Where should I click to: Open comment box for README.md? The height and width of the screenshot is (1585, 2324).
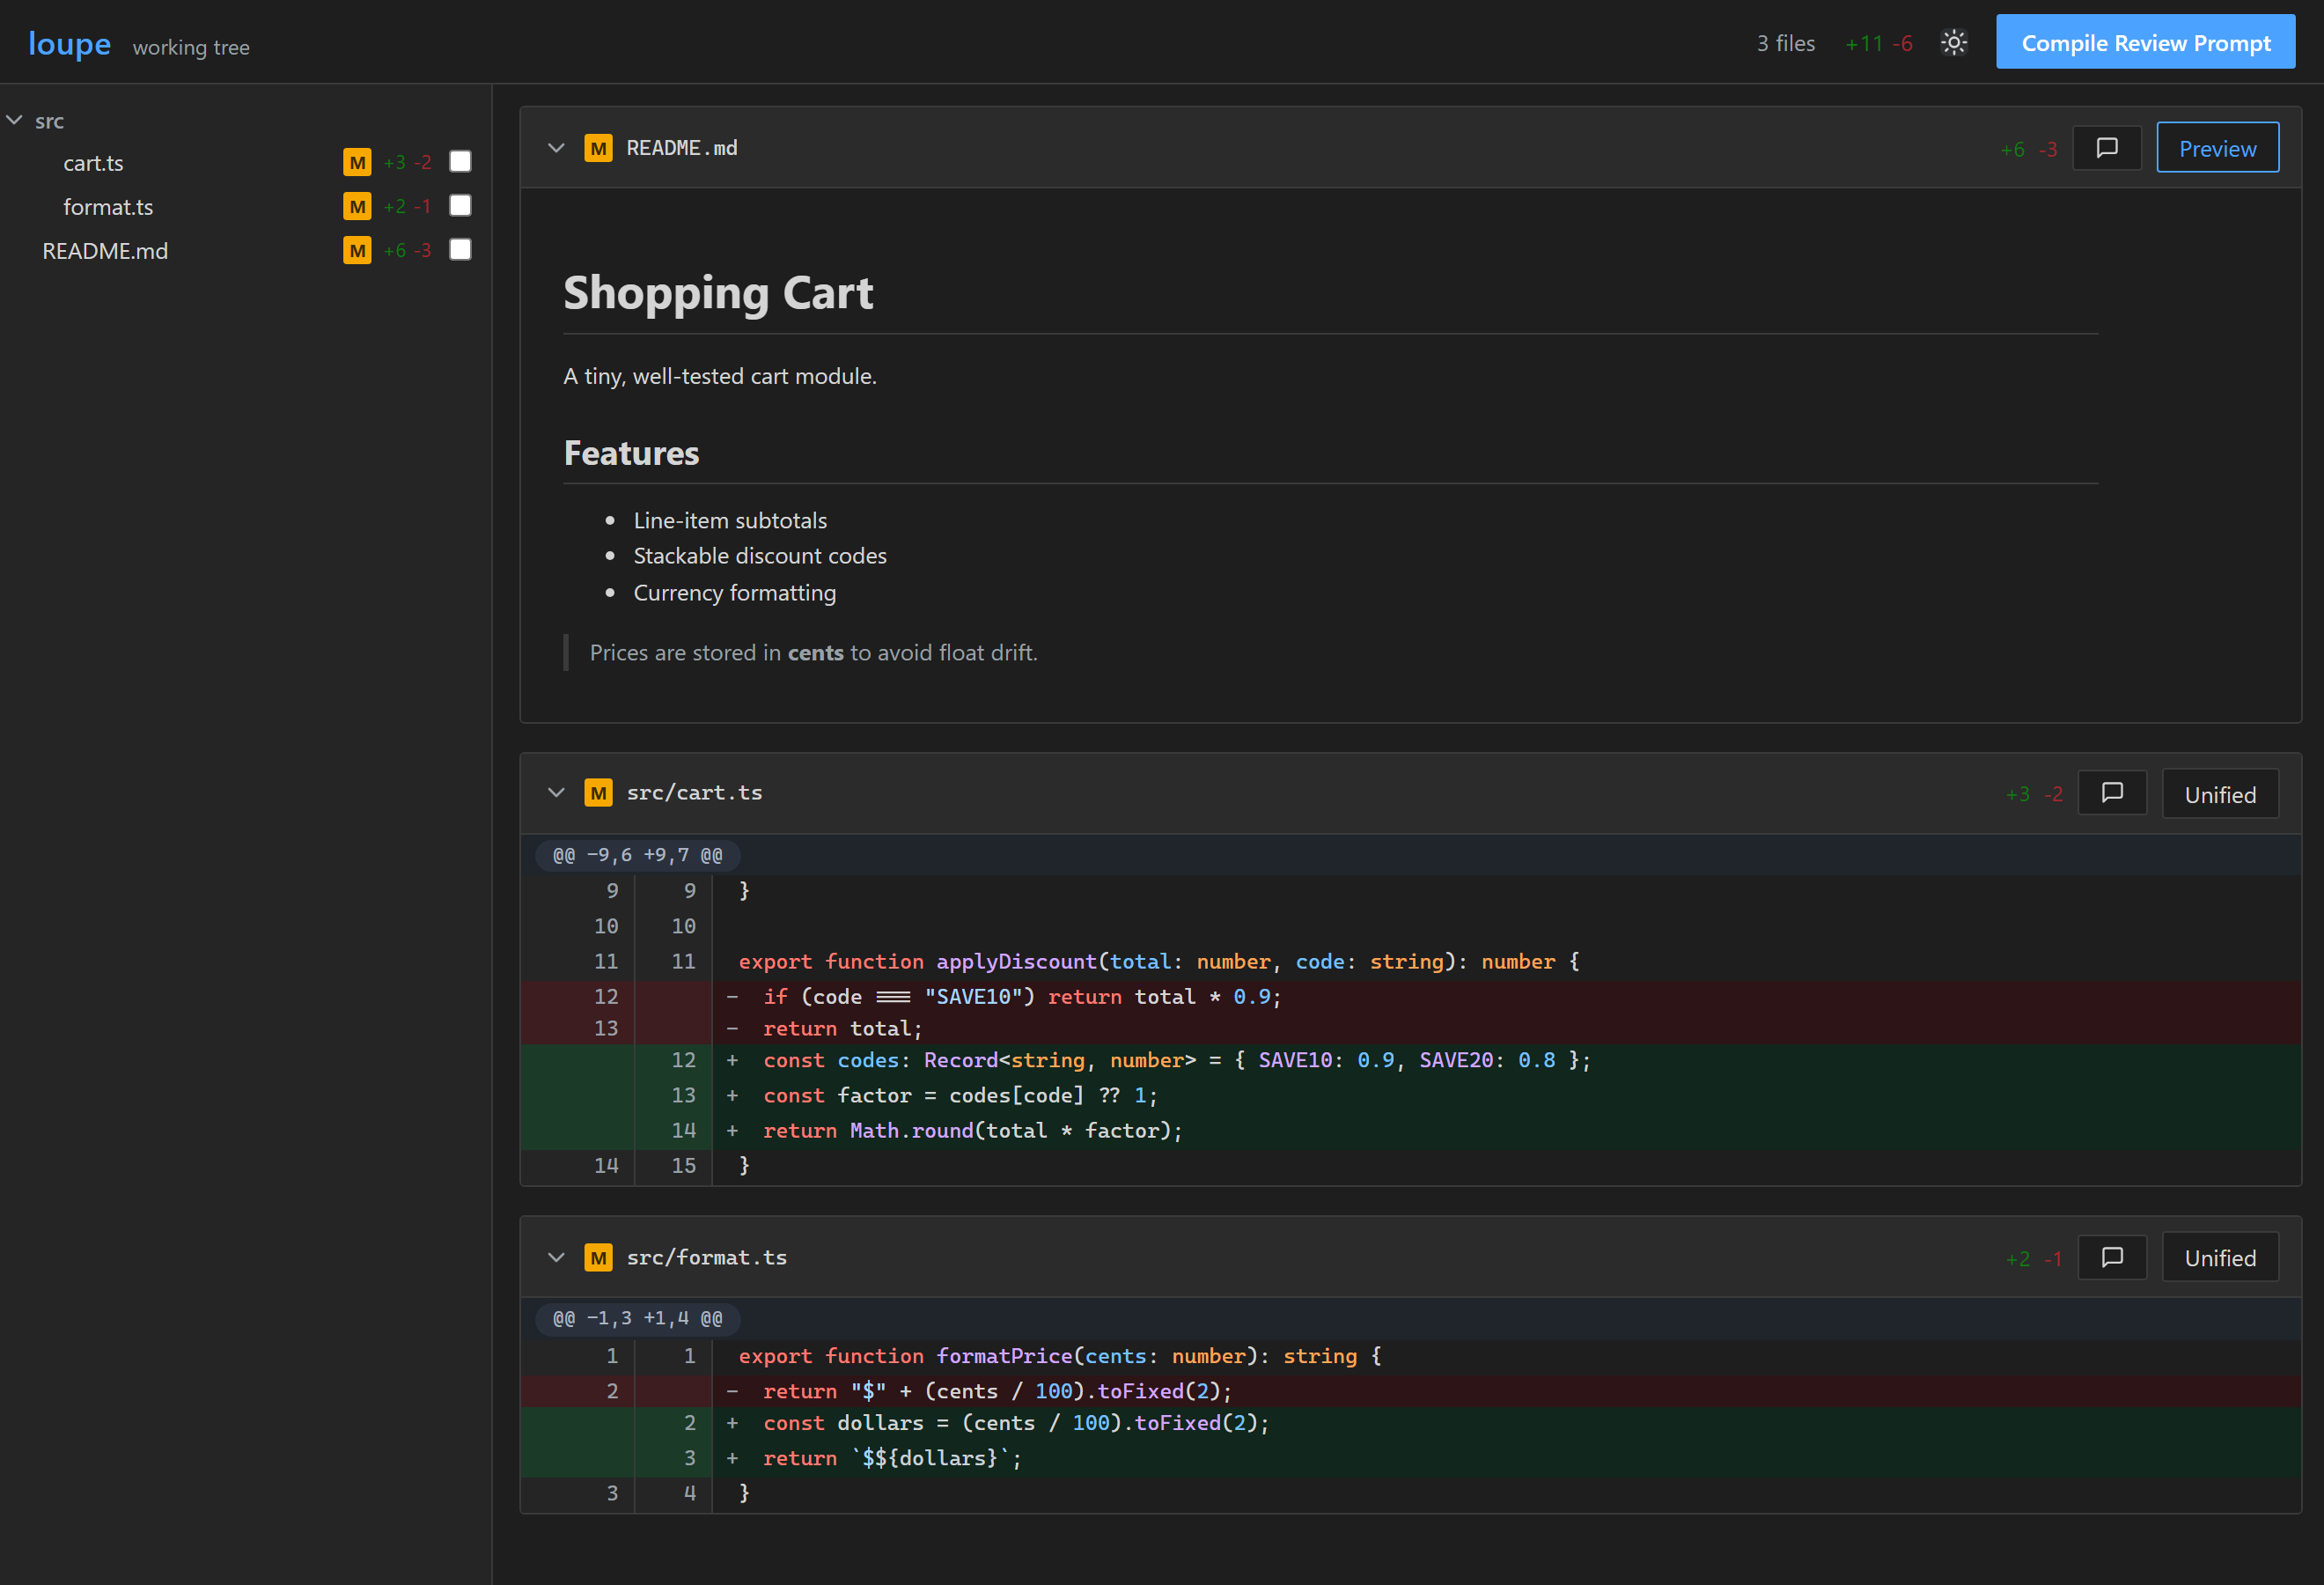(2107, 148)
